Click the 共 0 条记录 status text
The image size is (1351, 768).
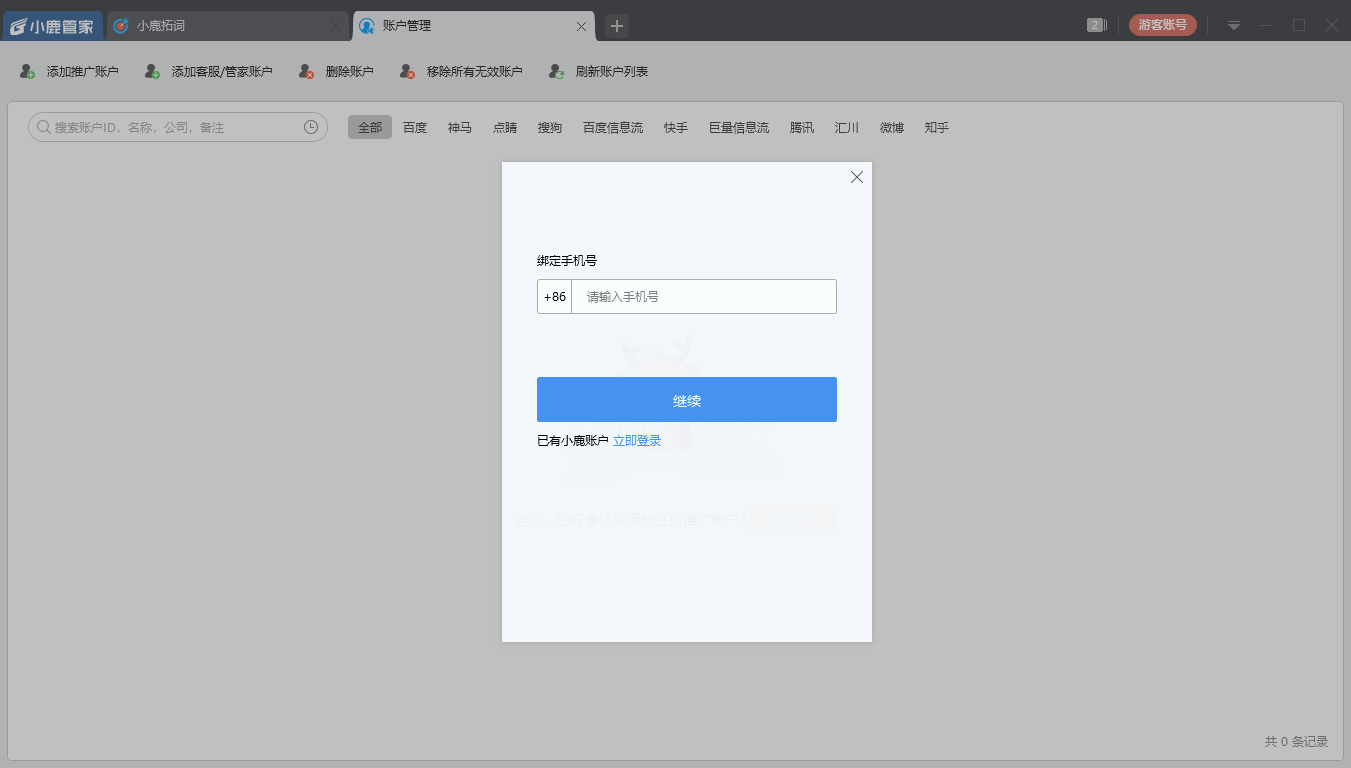[x=1296, y=742]
